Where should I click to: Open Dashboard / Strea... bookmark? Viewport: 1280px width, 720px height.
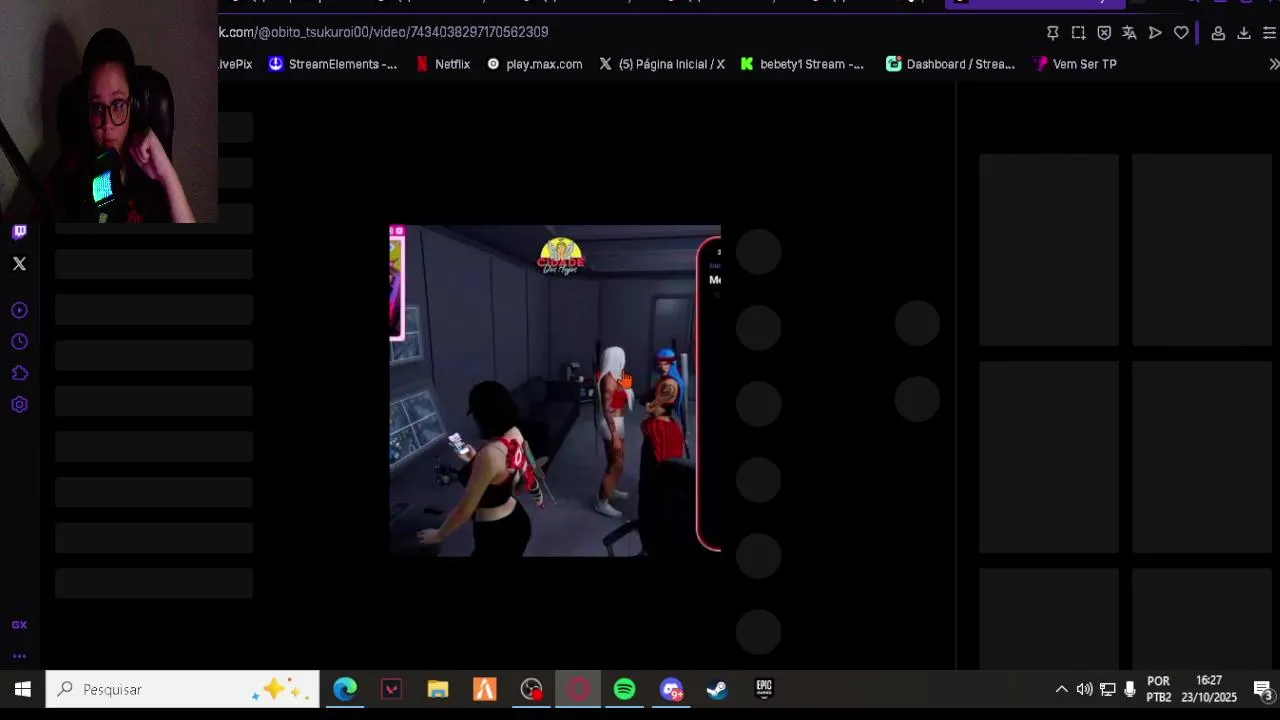(950, 64)
